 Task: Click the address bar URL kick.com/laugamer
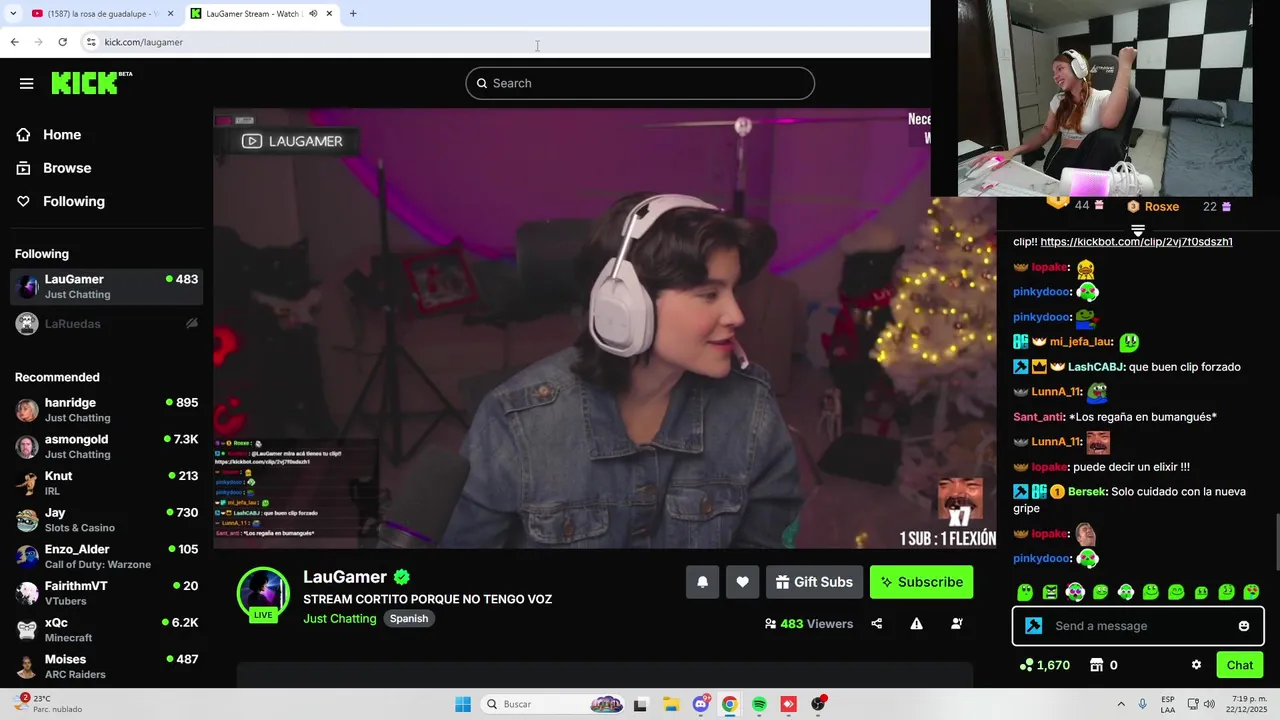coord(144,42)
